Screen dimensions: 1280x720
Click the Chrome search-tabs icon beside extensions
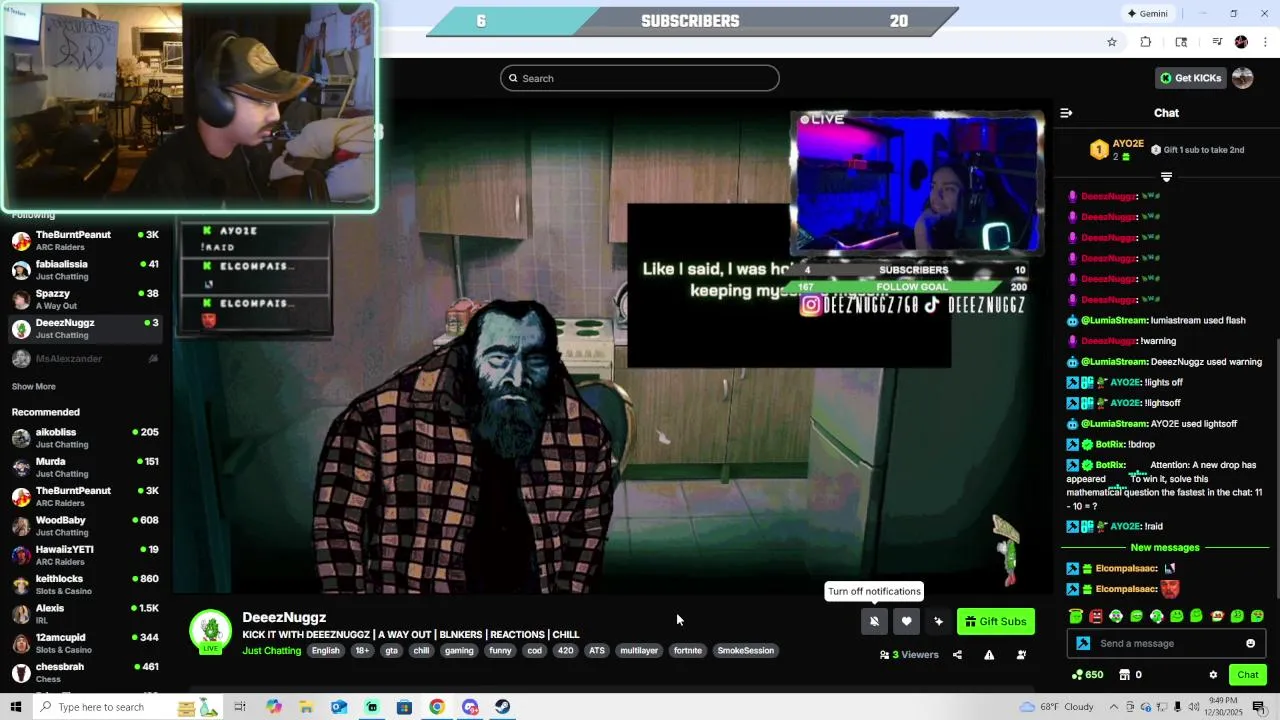[1181, 42]
